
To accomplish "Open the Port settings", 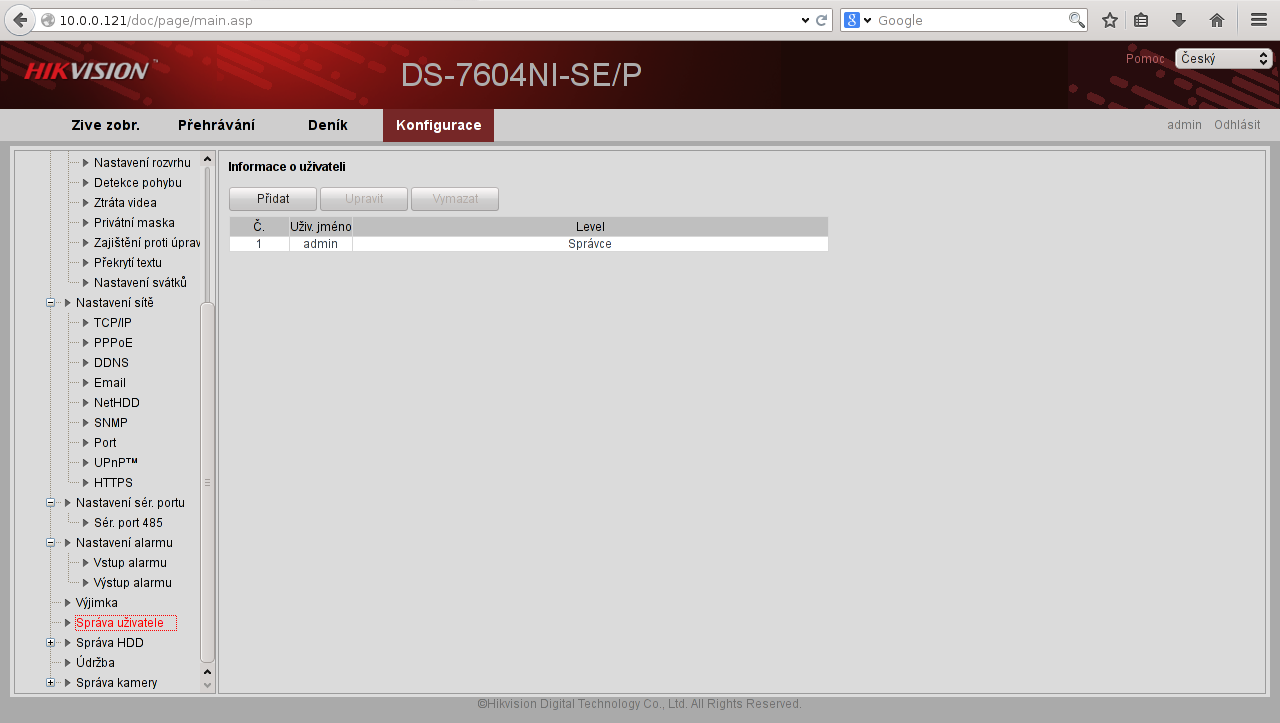I will click(105, 443).
